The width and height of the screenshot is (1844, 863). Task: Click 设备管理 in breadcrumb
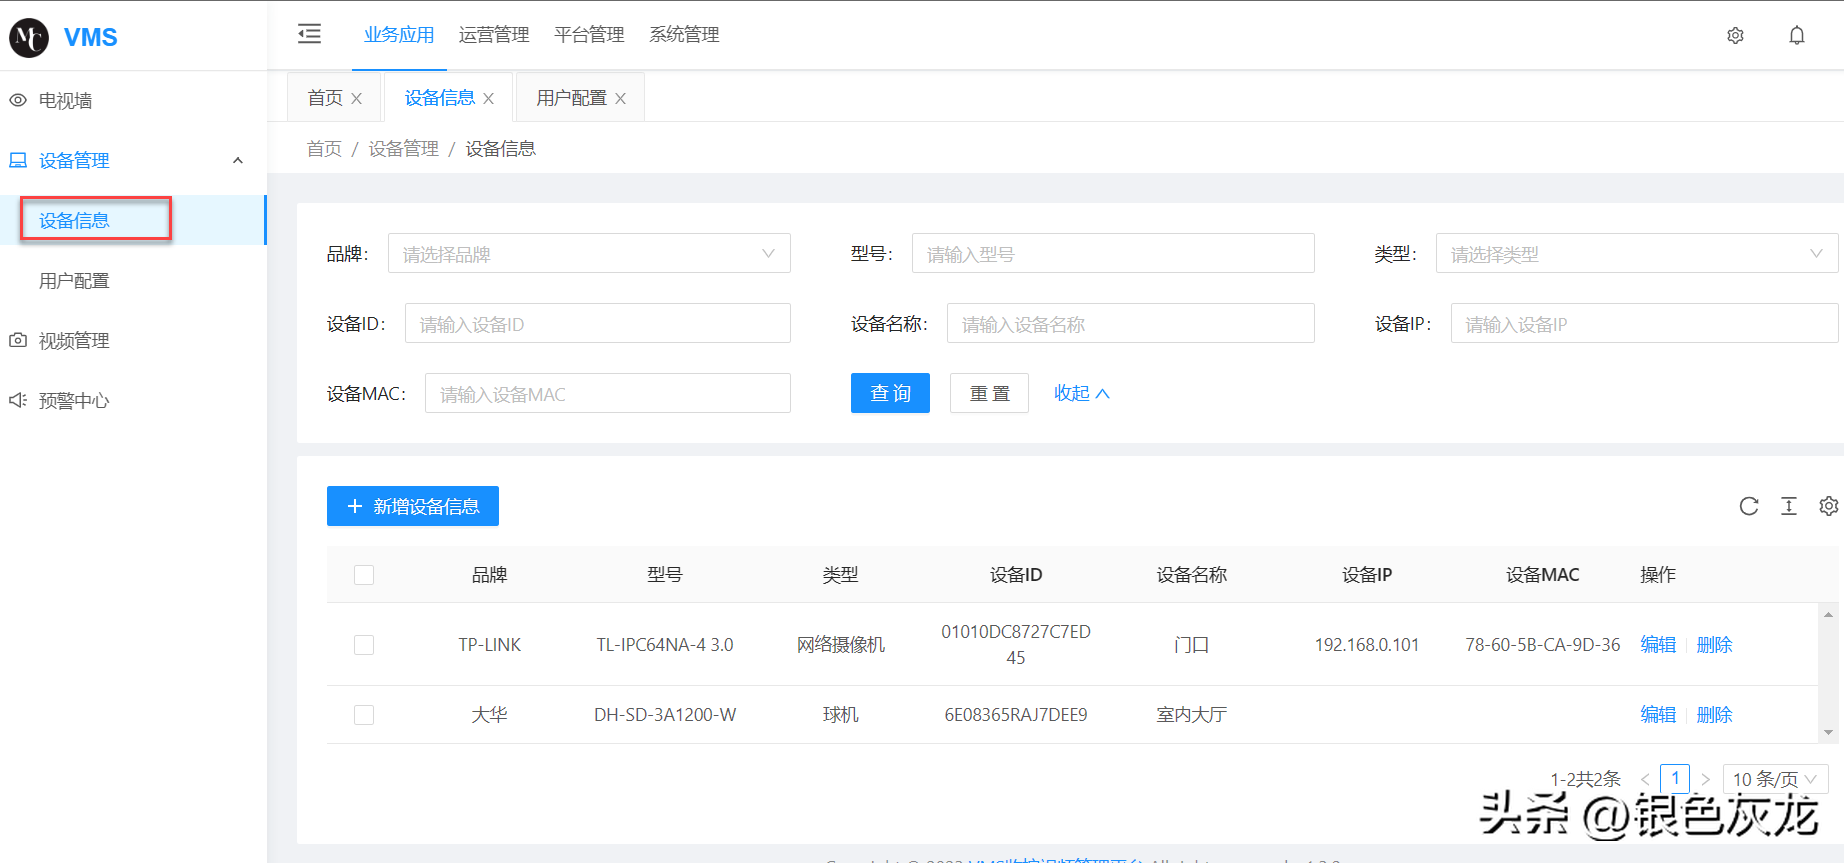click(x=403, y=149)
